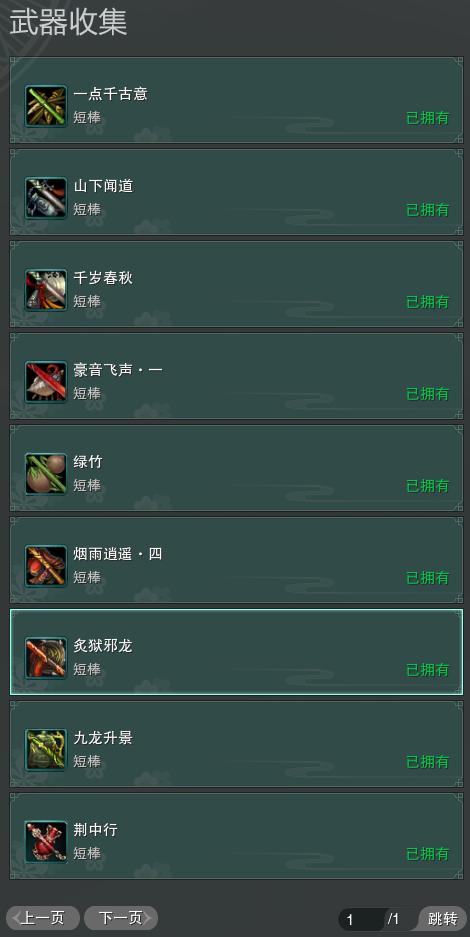Open the 豪音飞声·一 weapon icon
This screenshot has height=937, width=470.
(x=46, y=382)
